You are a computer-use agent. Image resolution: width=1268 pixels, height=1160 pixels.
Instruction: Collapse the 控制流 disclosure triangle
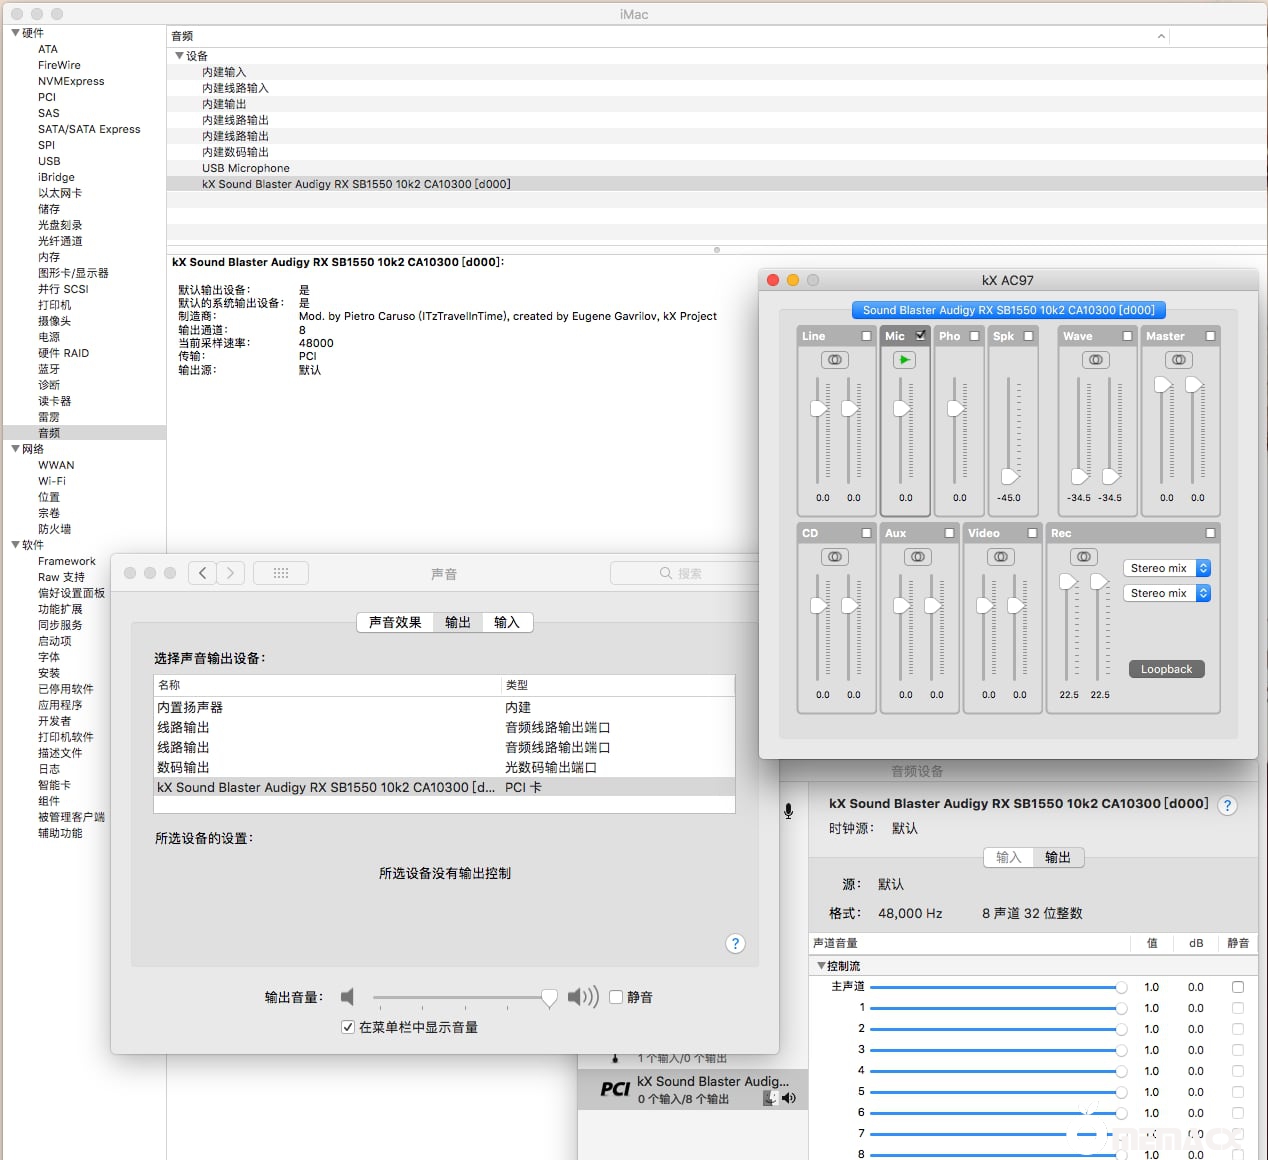821,966
